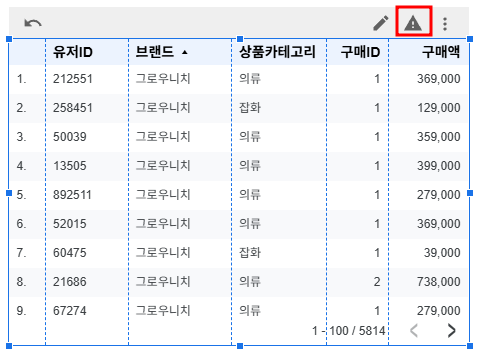Select user ID cell 258451

[73, 108]
